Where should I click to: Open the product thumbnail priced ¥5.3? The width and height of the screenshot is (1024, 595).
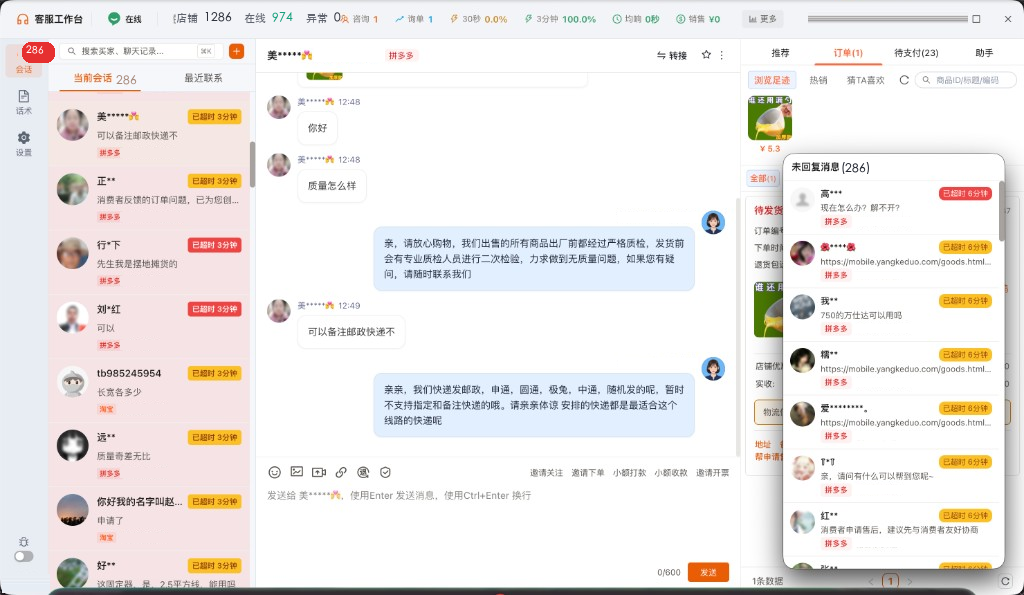tap(770, 118)
